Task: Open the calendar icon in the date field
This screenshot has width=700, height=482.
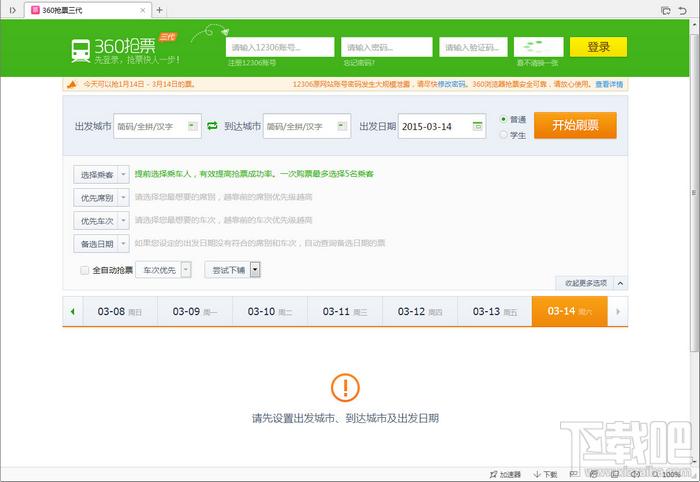Action: click(477, 126)
